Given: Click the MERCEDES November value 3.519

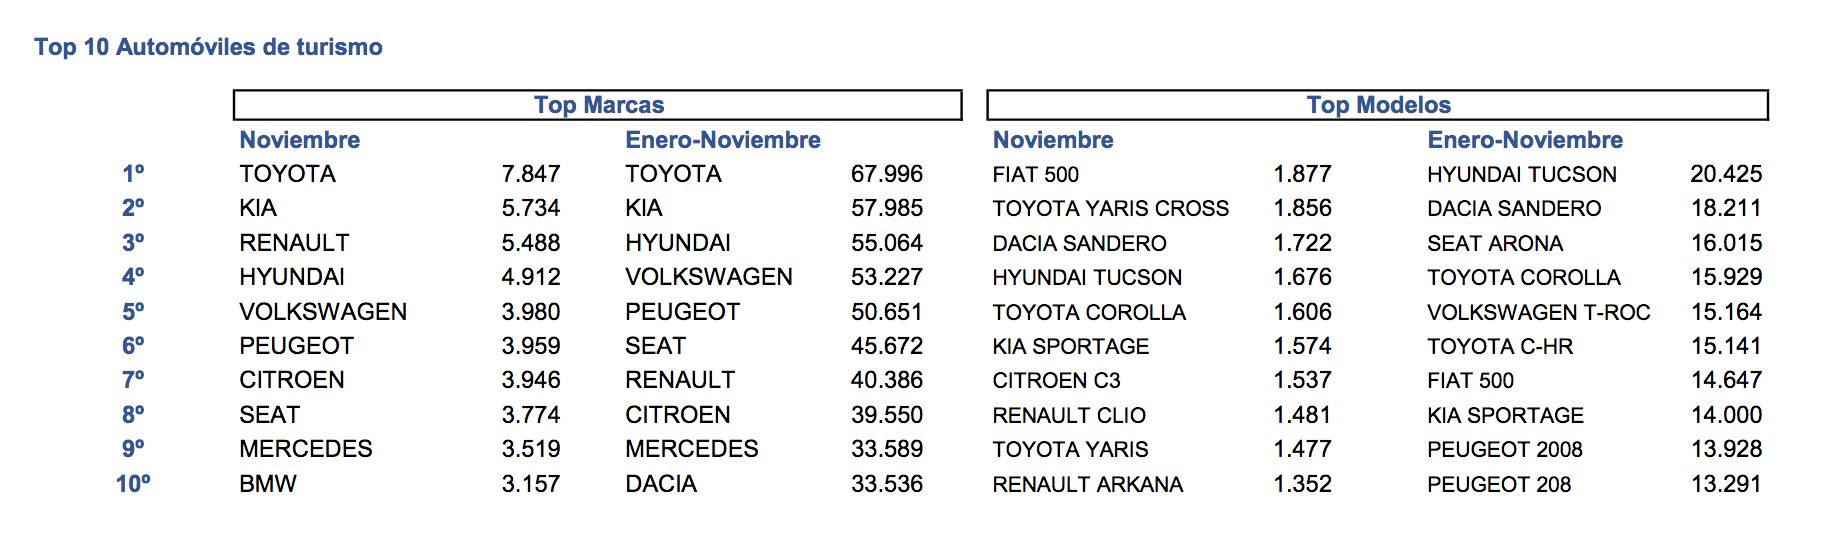Looking at the screenshot, I should pyautogui.click(x=531, y=449).
